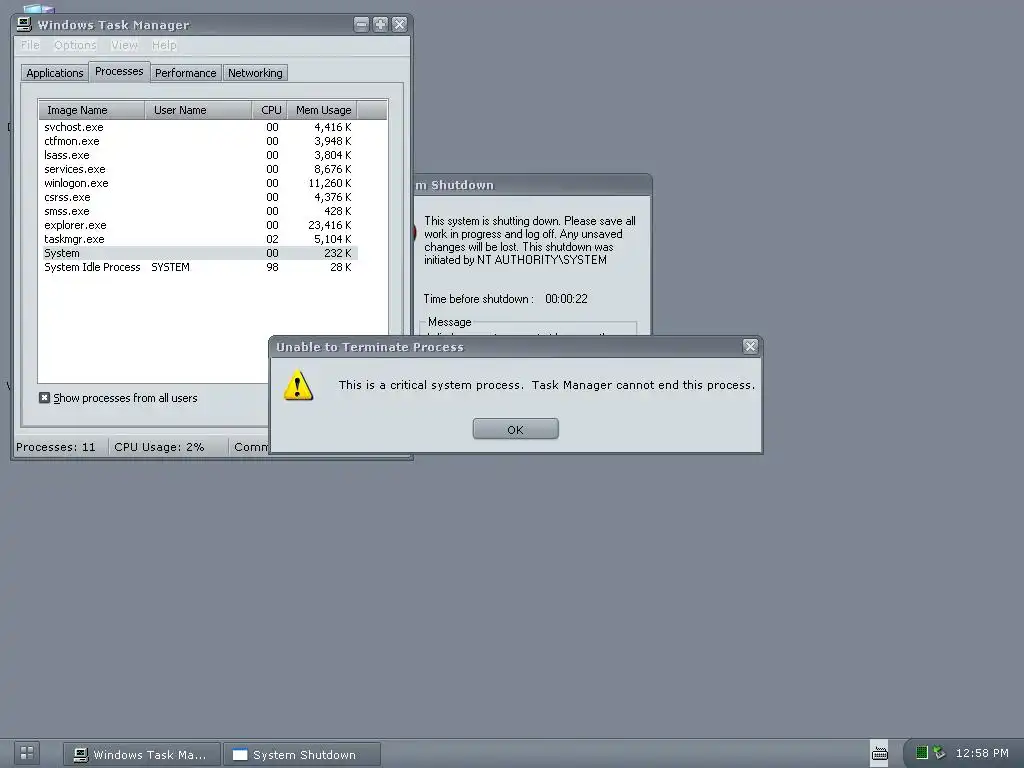Toggle Show processes from all users checkbox
This screenshot has width=1024, height=768.
click(x=44, y=398)
